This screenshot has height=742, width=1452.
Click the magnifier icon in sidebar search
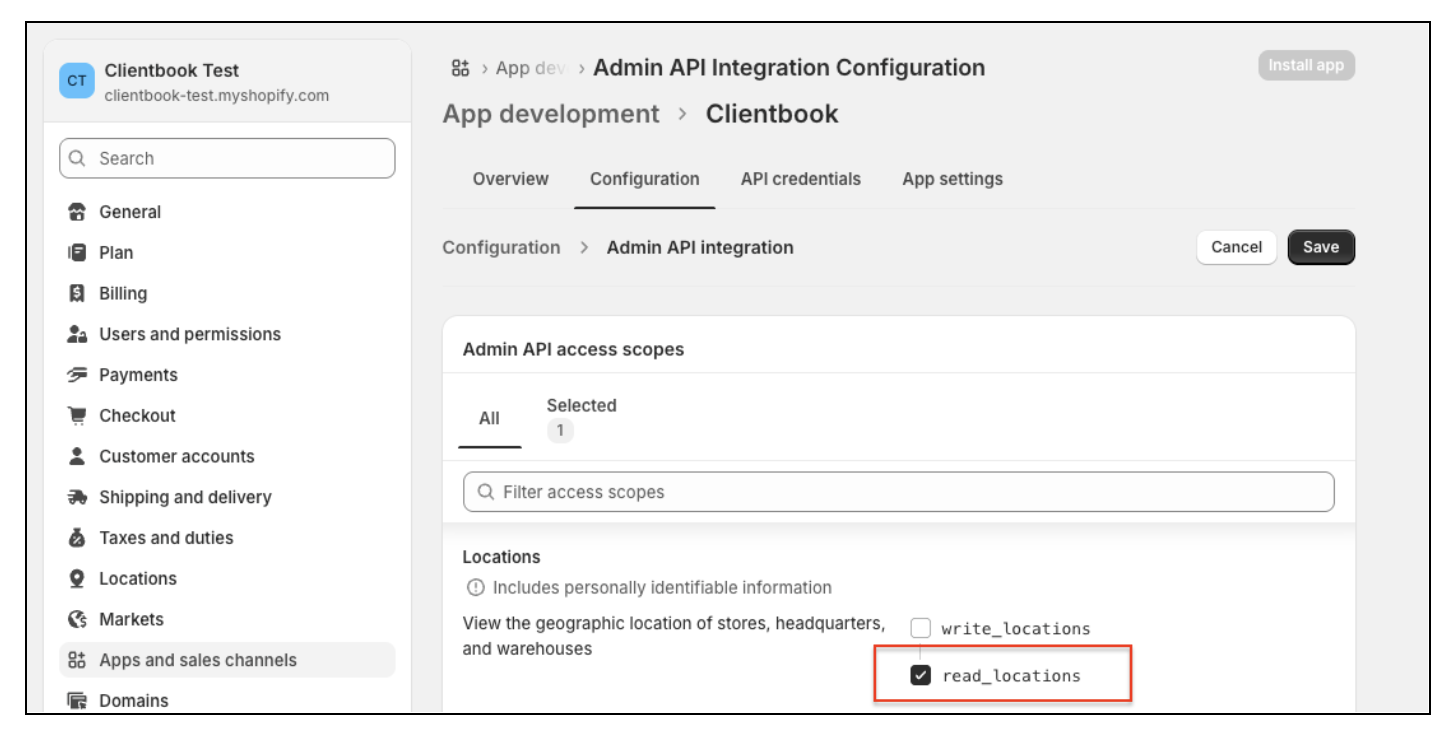coord(78,158)
